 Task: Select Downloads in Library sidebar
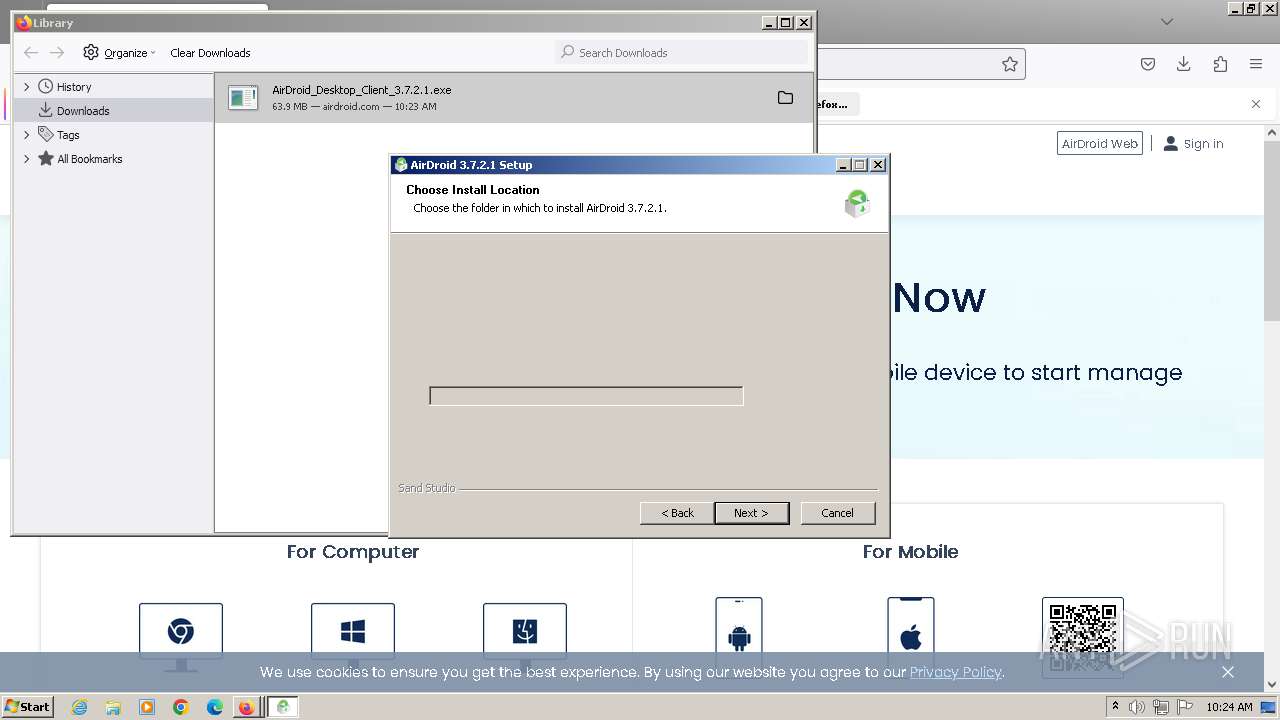[x=83, y=111]
